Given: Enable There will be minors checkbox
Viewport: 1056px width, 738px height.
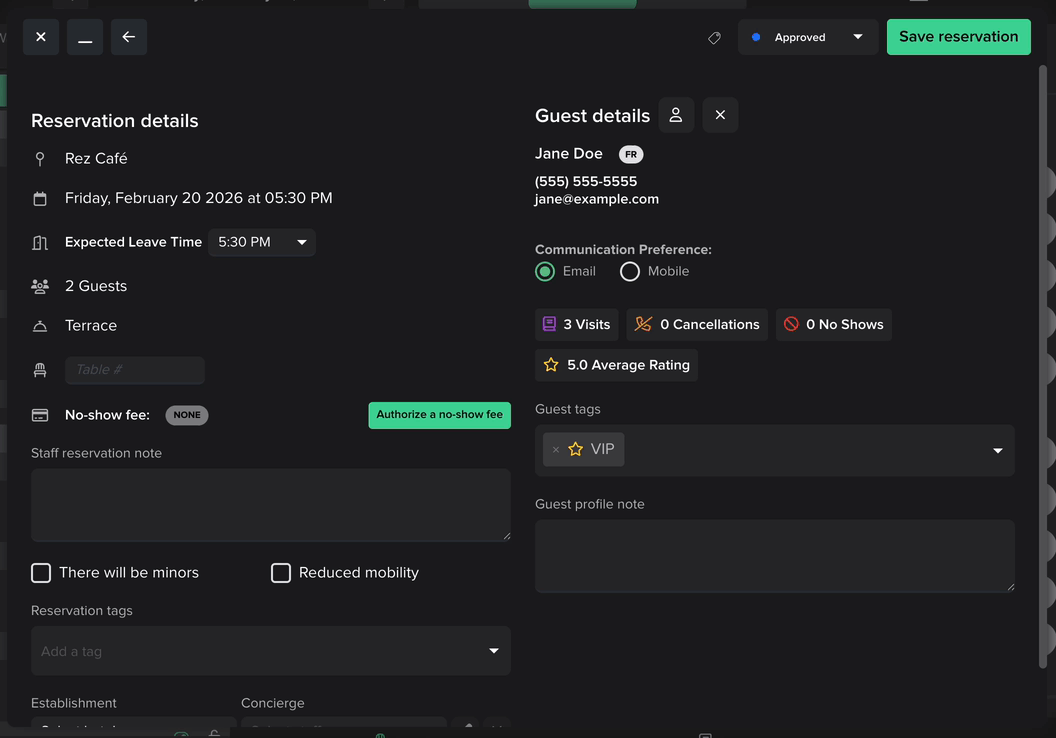Looking at the screenshot, I should tap(41, 573).
